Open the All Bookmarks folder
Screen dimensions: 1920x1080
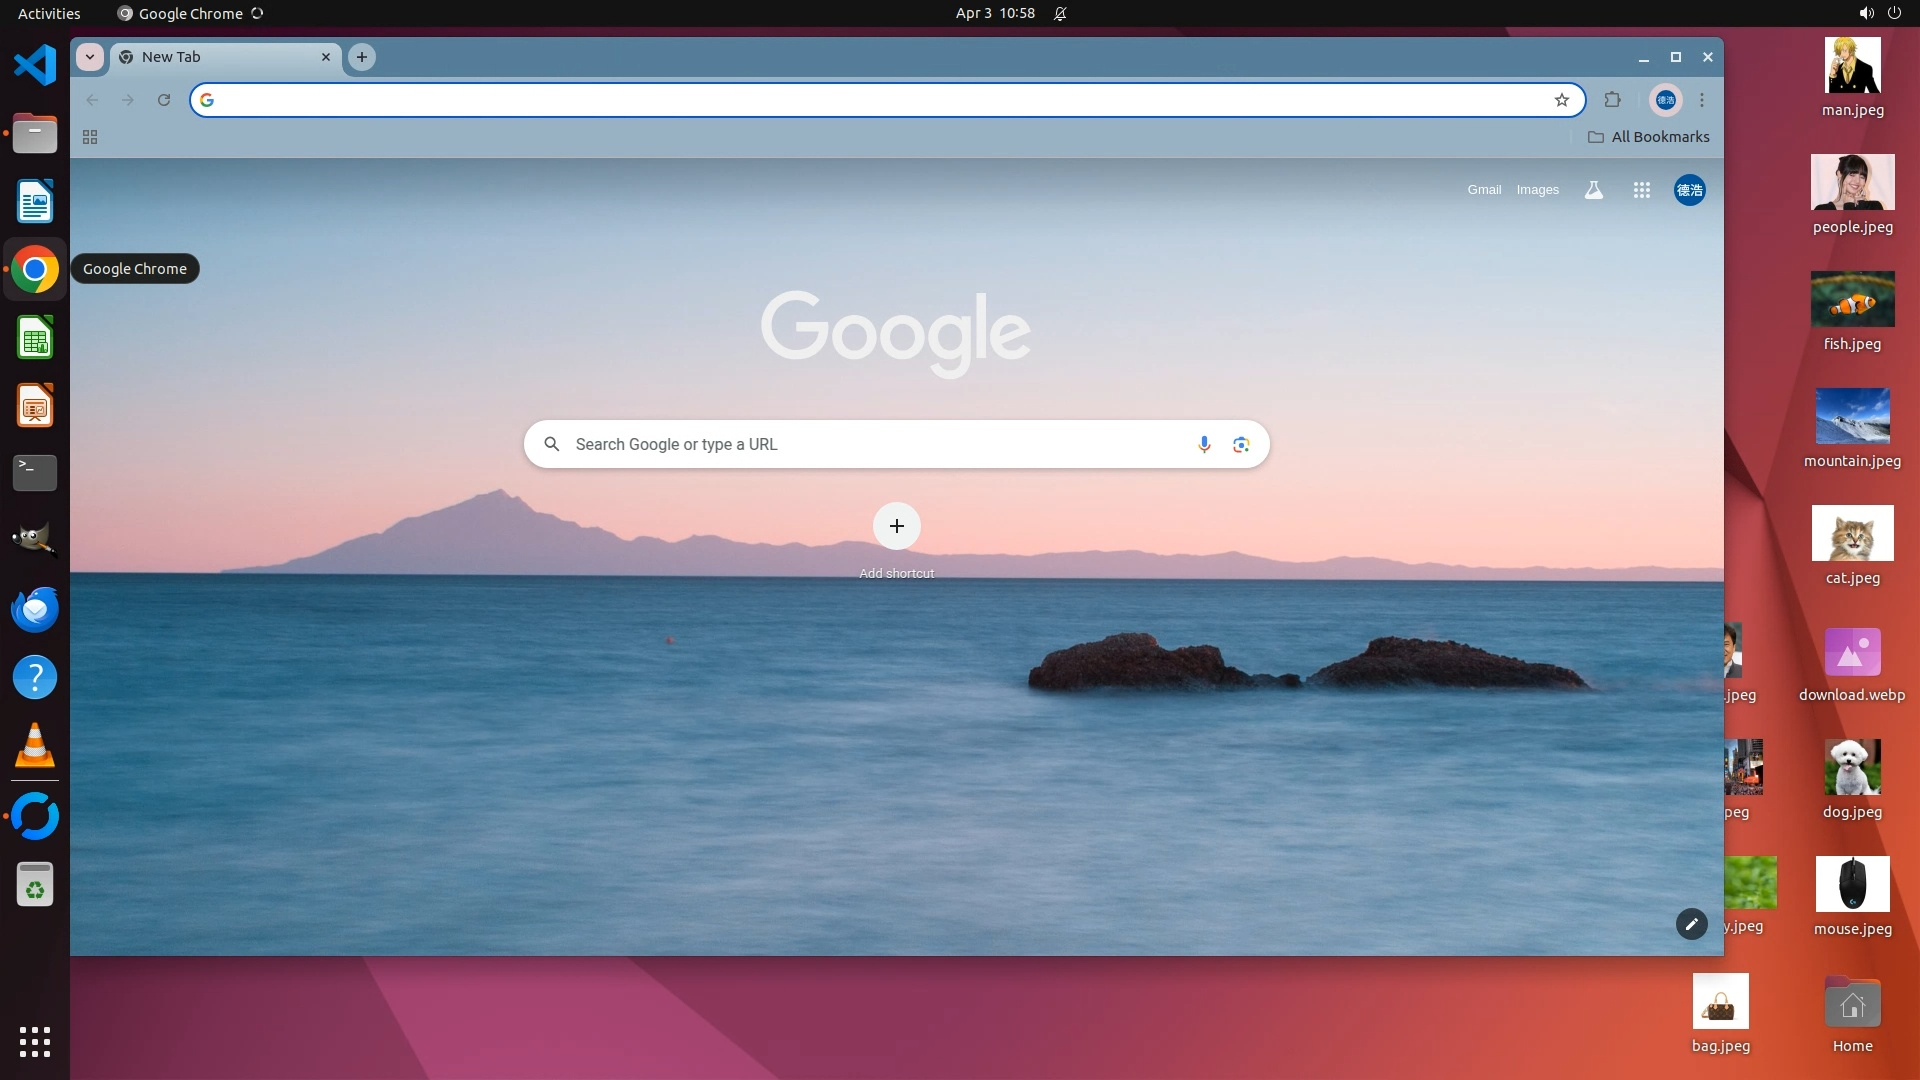(x=1649, y=137)
